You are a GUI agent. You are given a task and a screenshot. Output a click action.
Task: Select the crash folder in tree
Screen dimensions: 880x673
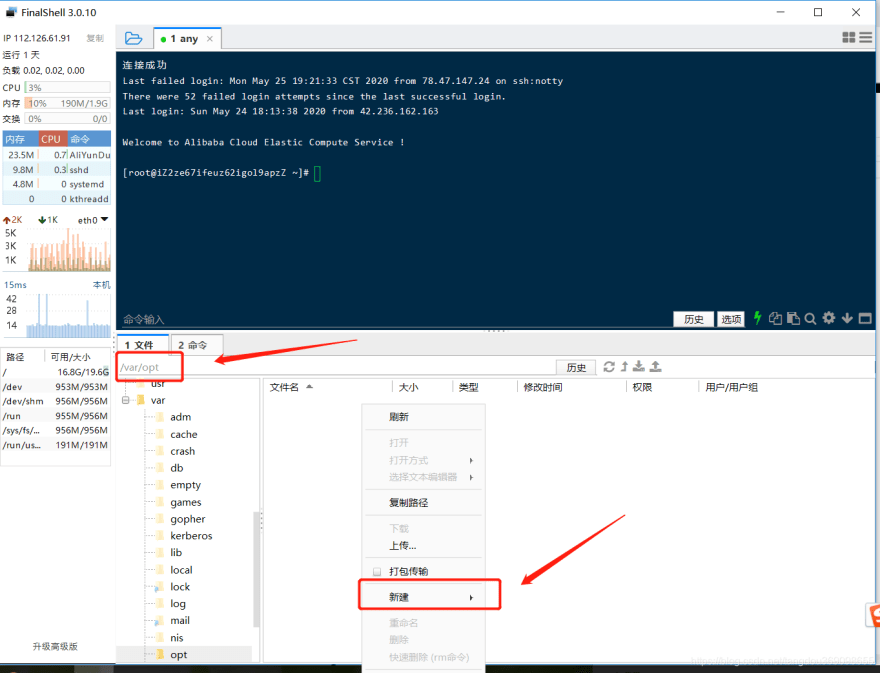(182, 451)
